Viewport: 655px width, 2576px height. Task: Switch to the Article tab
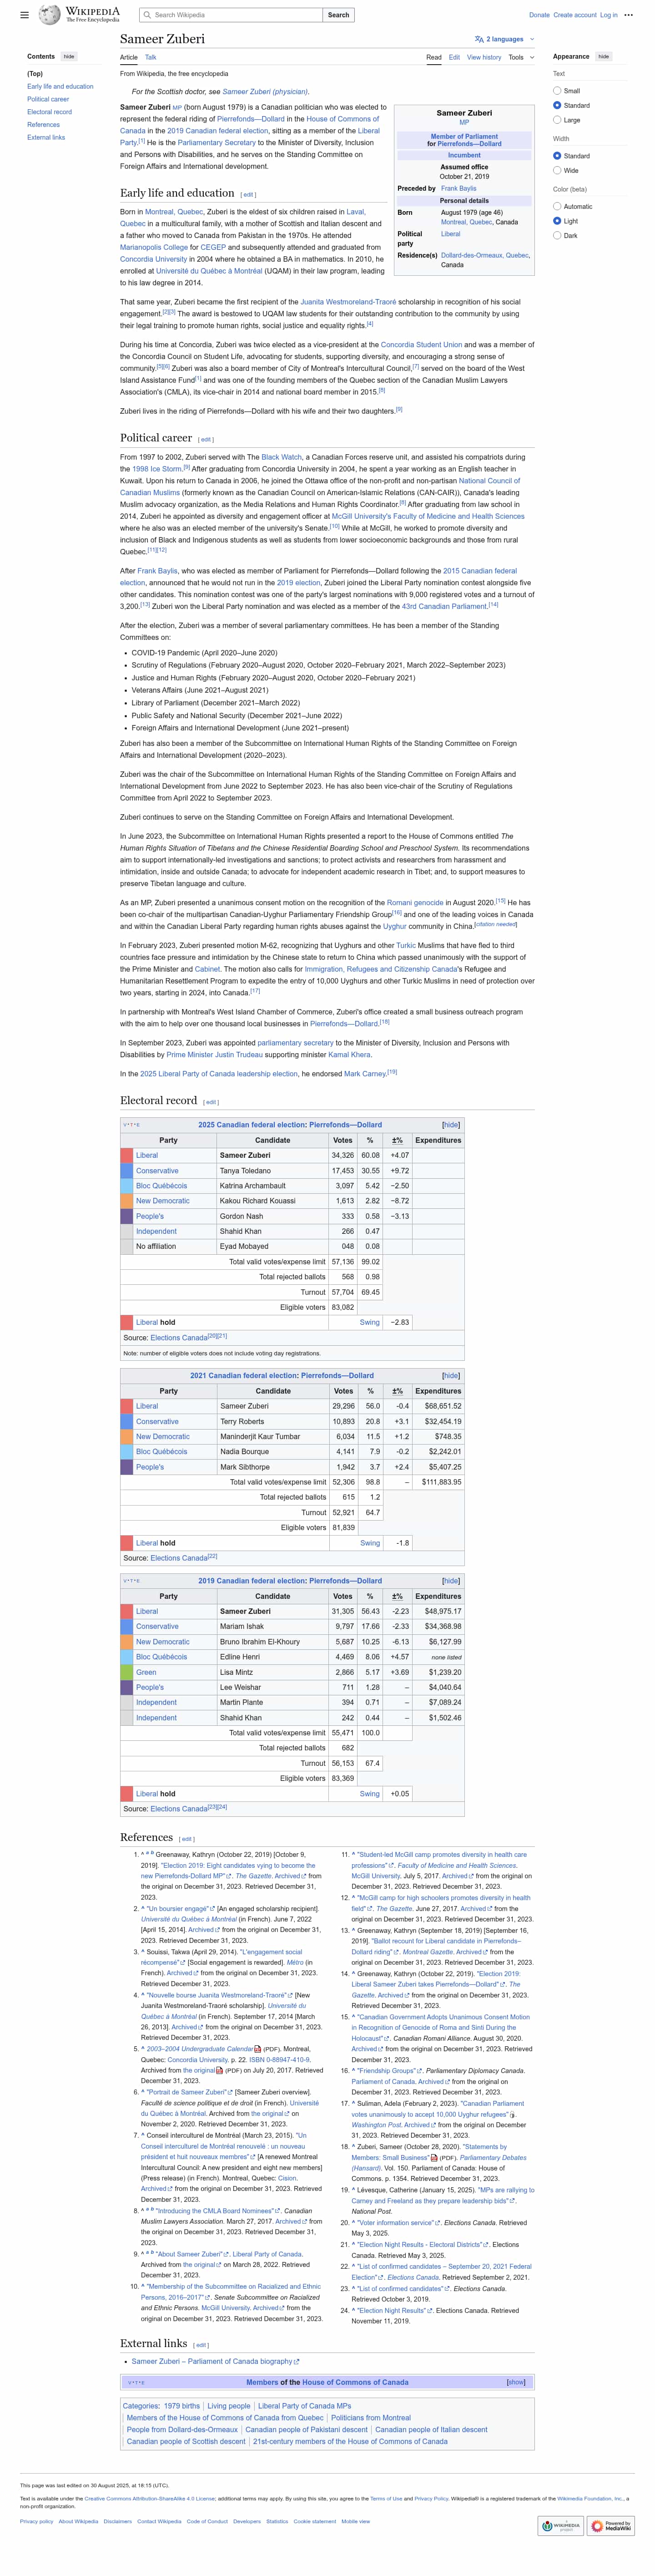tap(129, 57)
